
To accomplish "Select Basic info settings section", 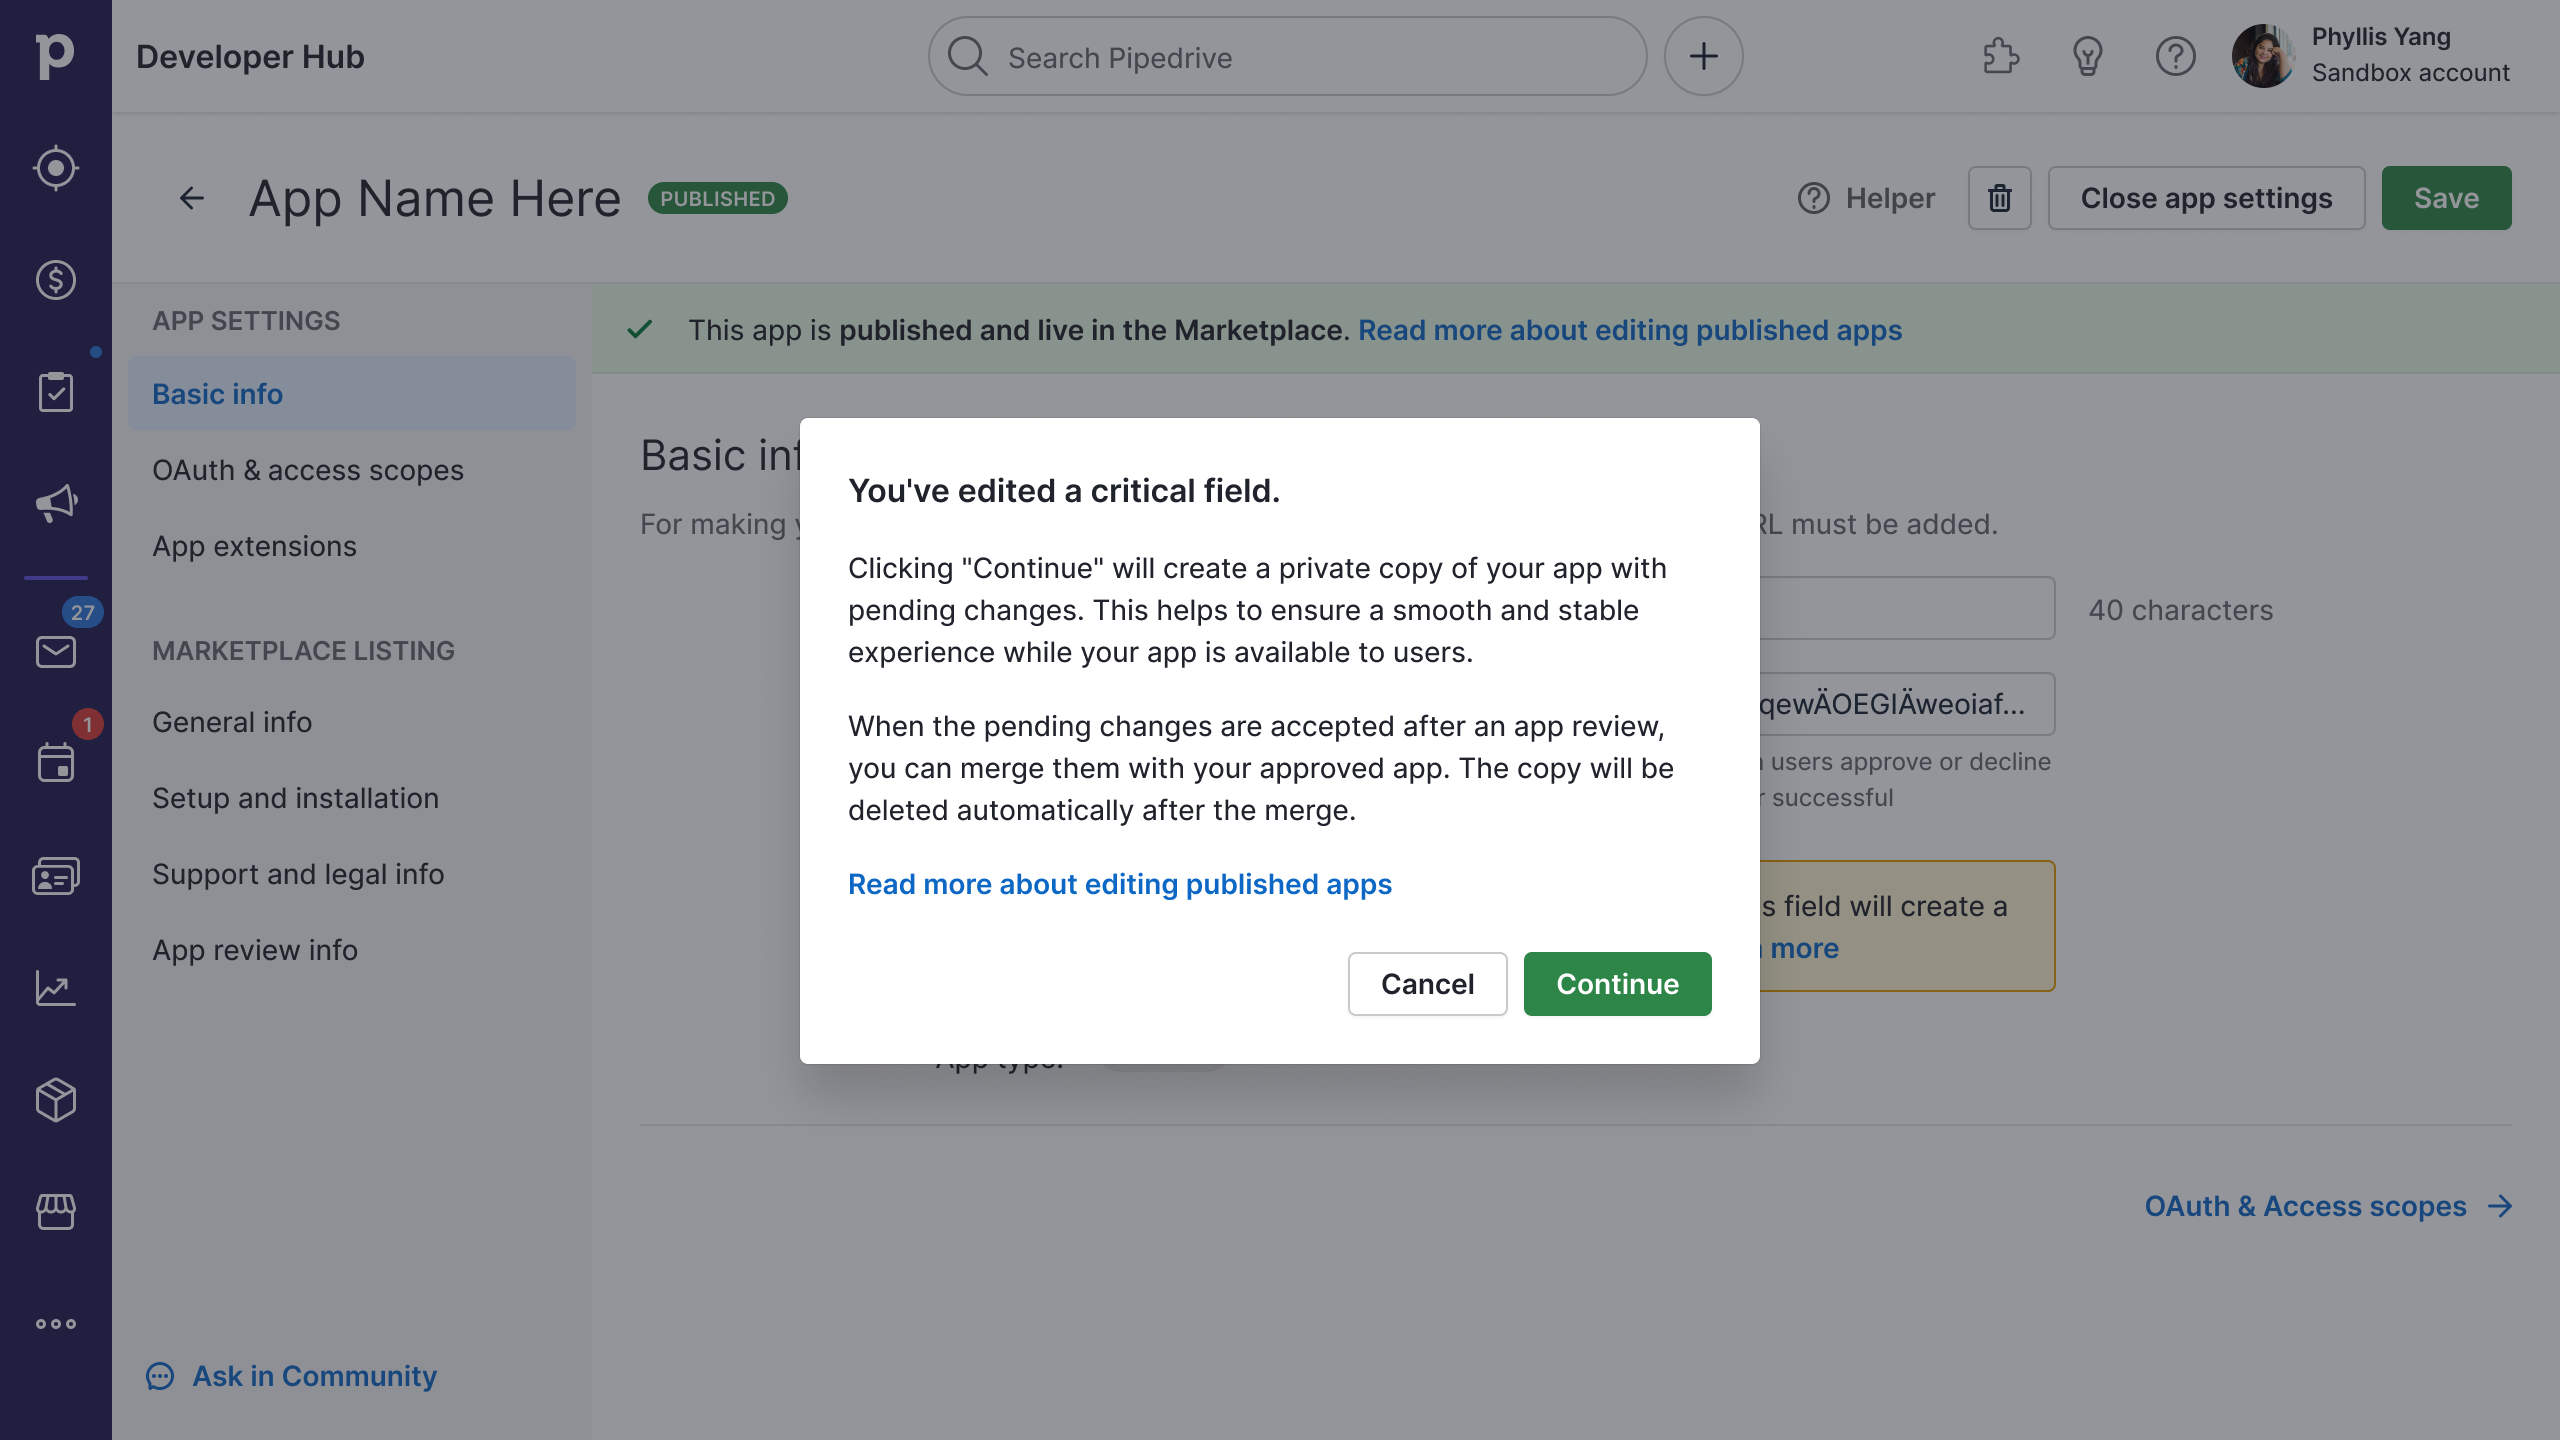I will 216,392.
